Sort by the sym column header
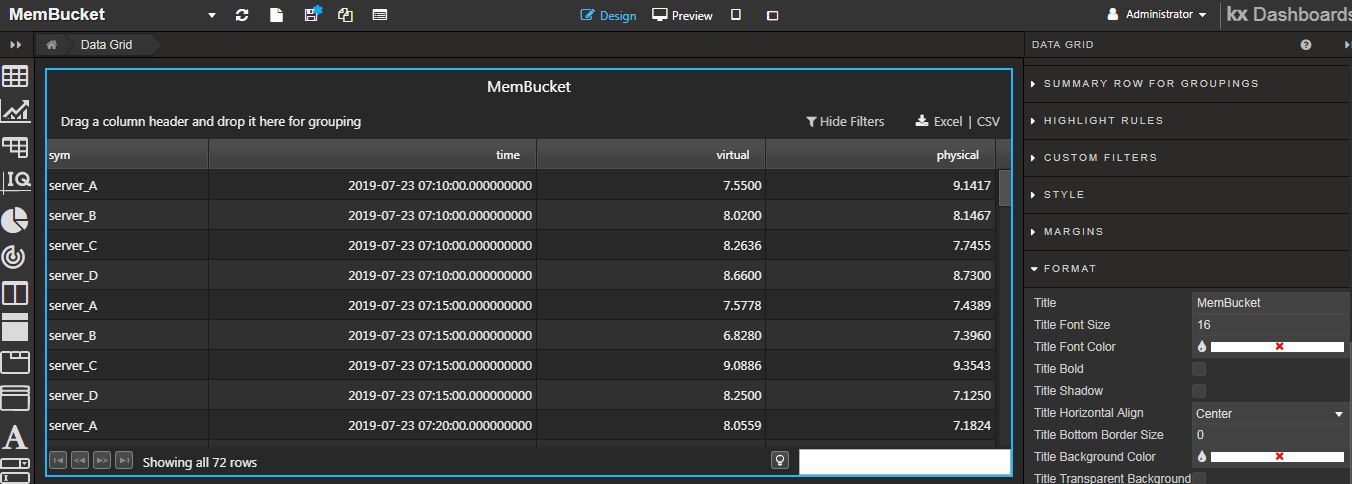This screenshot has width=1352, height=484. (x=128, y=155)
